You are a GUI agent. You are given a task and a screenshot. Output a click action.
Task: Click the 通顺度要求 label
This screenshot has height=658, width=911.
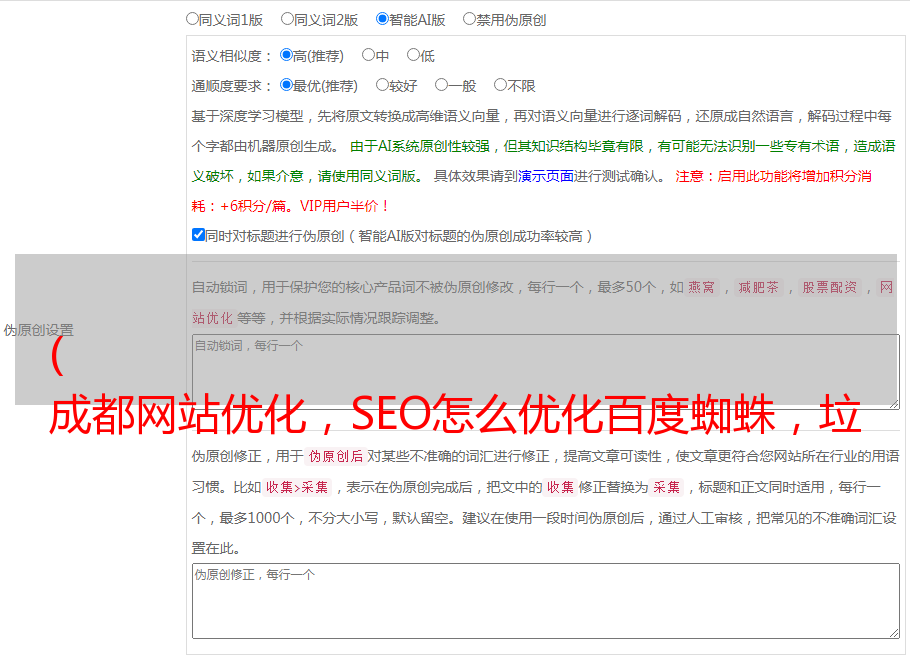click(x=232, y=87)
